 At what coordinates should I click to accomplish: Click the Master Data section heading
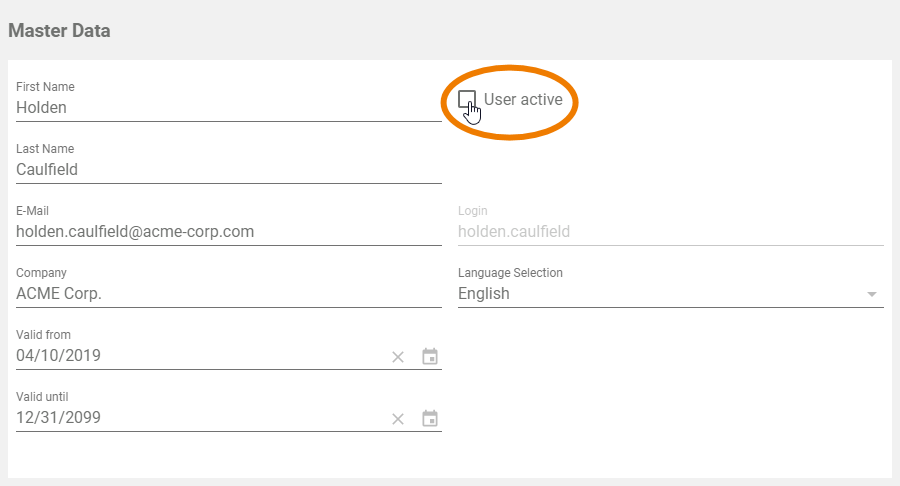(x=59, y=30)
